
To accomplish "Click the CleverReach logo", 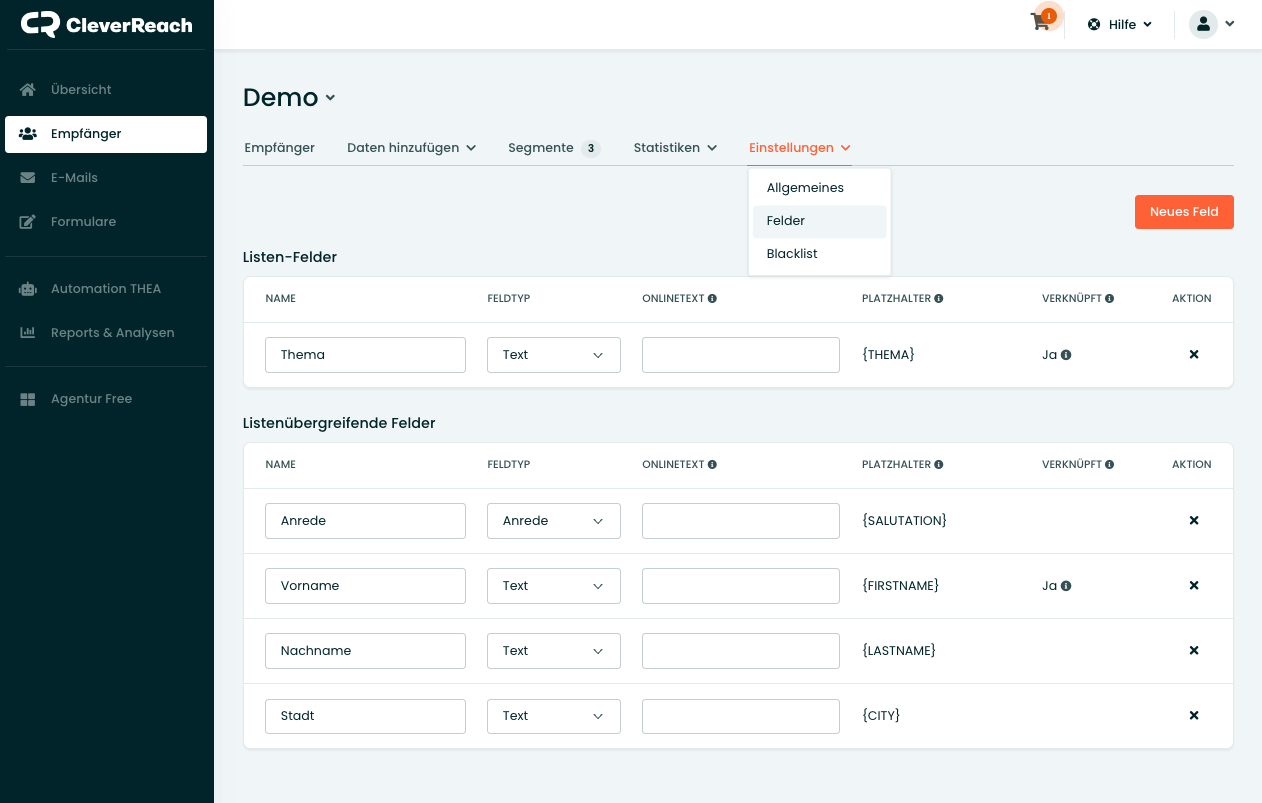I will tap(107, 25).
